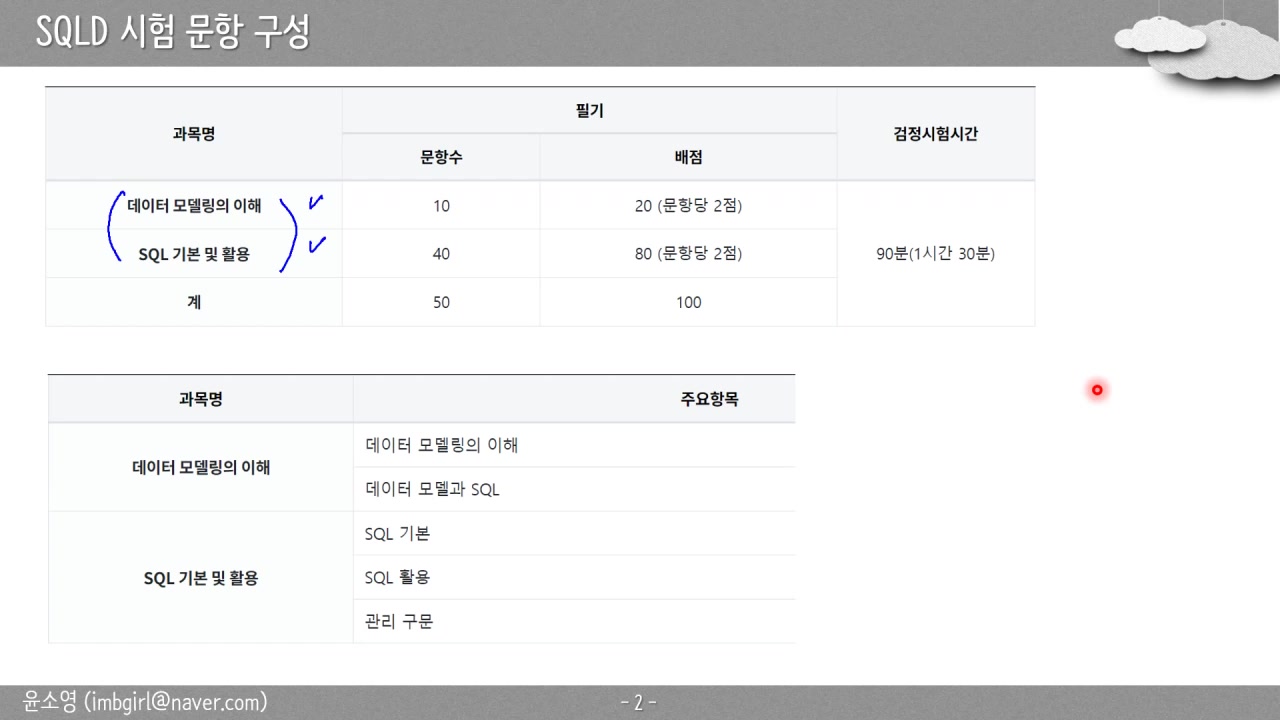Select the SQL 기본 list item
Image resolution: width=1280 pixels, height=720 pixels.
399,533
